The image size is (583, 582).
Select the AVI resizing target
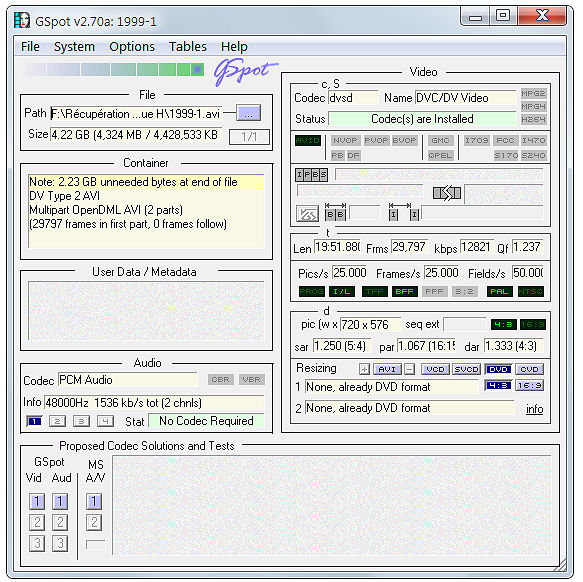[387, 369]
